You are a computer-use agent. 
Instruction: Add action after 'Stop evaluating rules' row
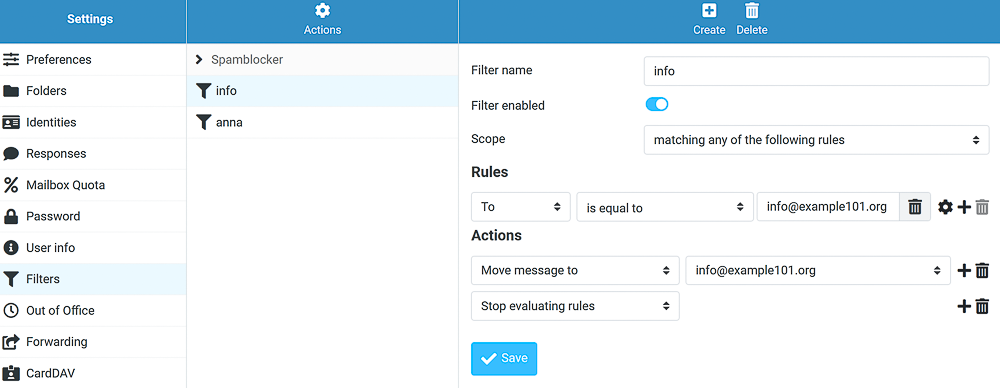[964, 306]
